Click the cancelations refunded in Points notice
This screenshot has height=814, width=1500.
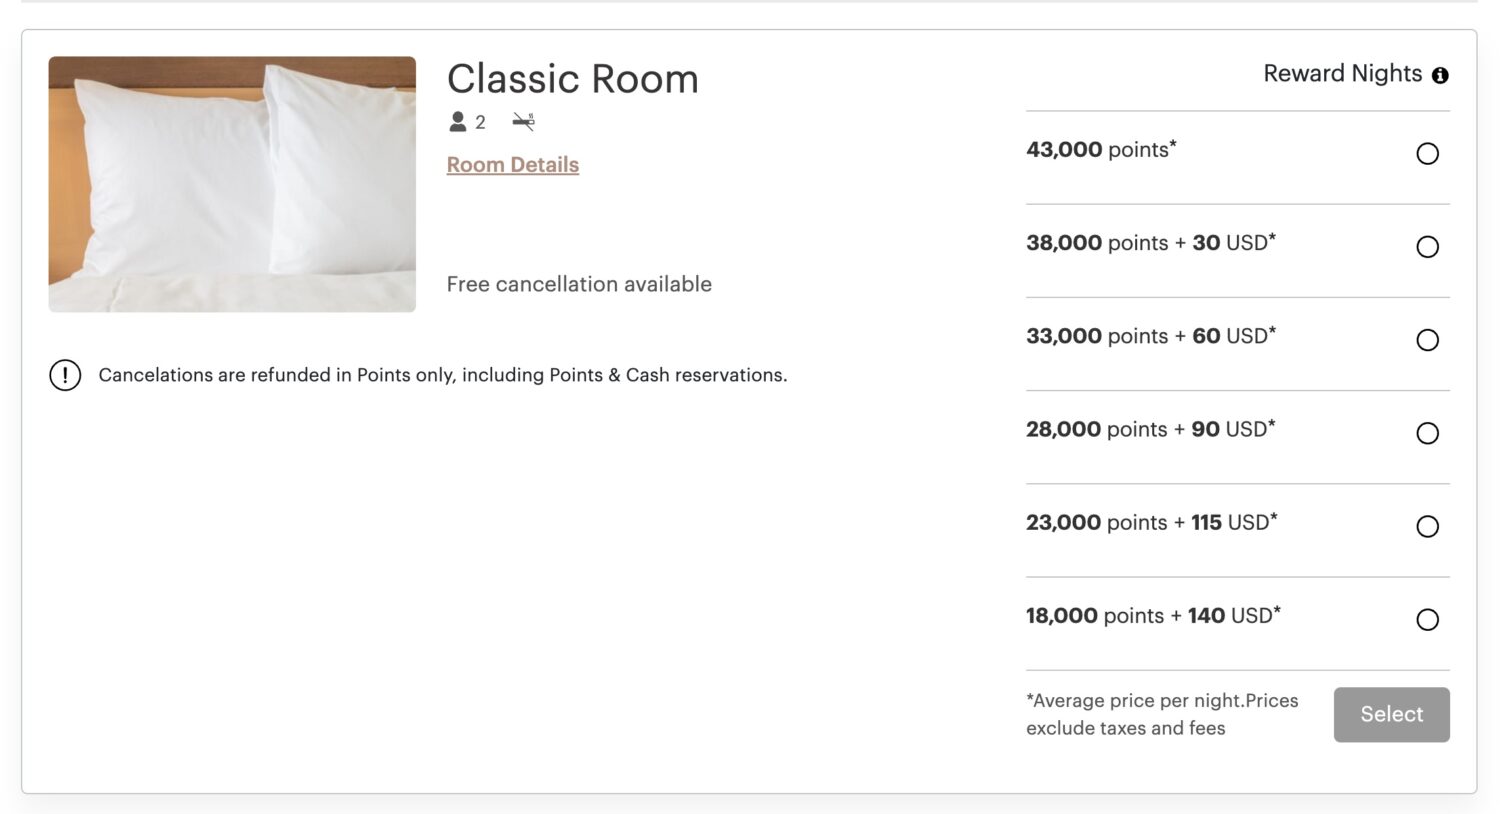442,375
